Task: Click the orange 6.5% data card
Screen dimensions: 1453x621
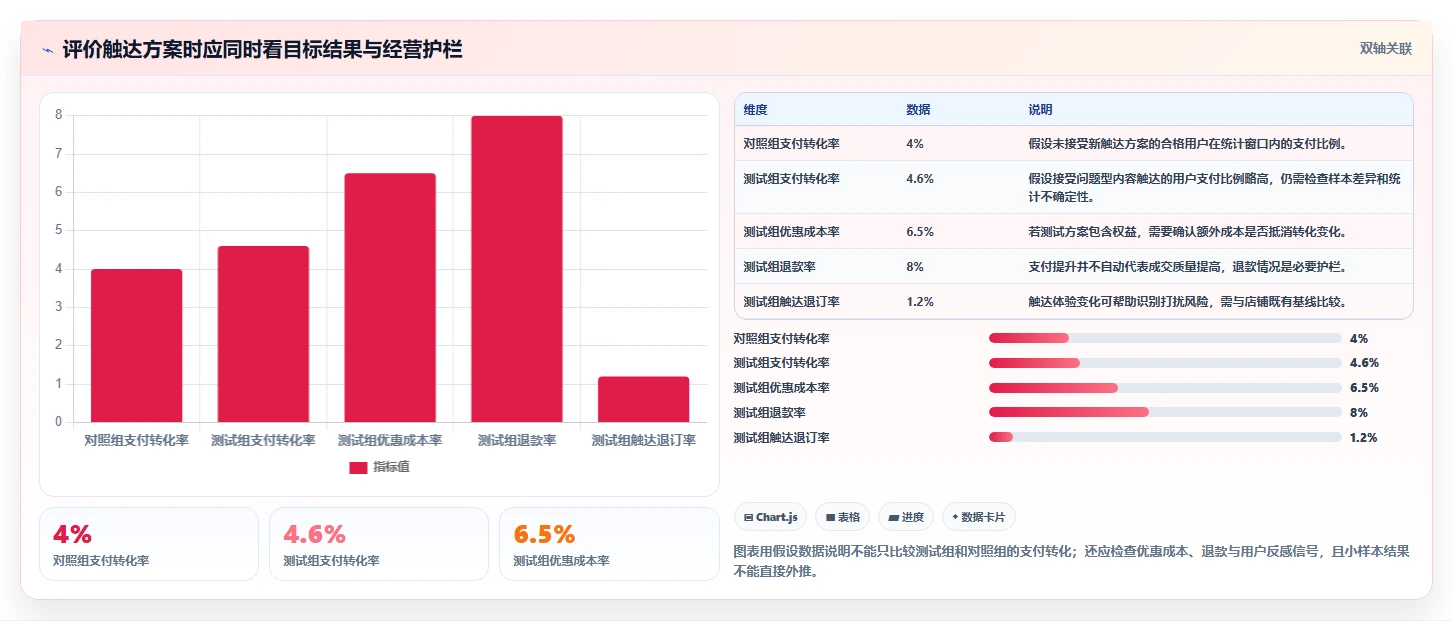Action: (609, 544)
